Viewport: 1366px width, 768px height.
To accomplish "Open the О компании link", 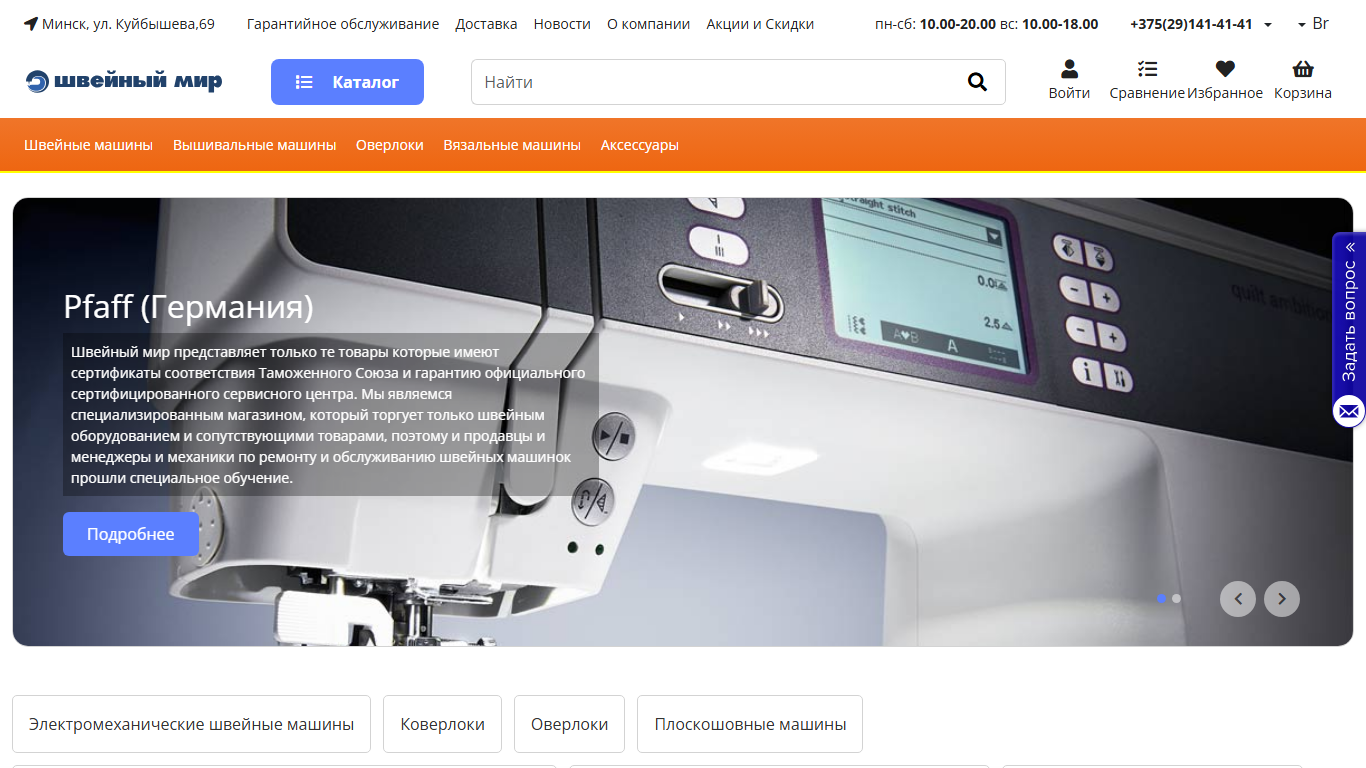I will (x=648, y=24).
